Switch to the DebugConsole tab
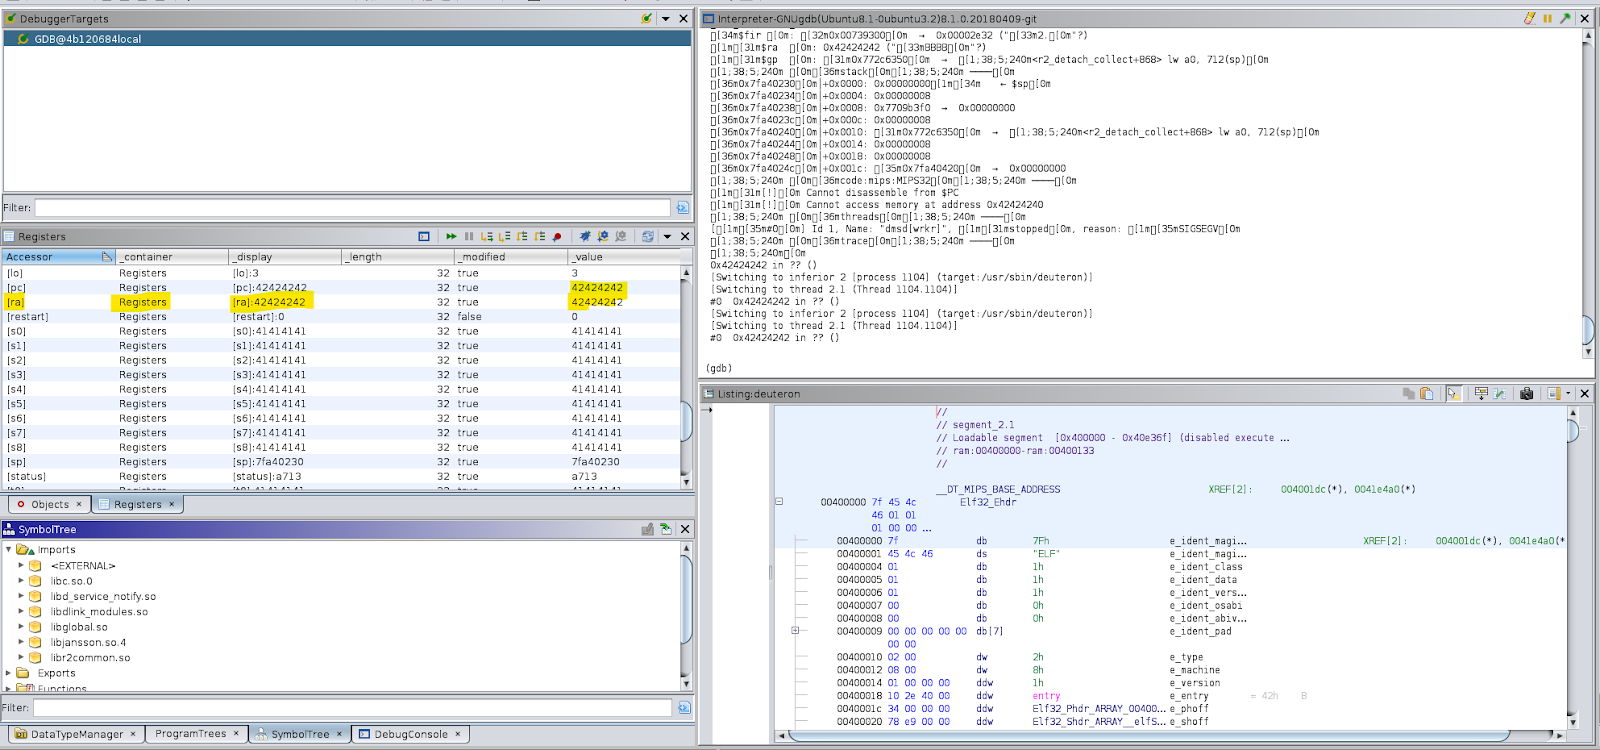Screen dimensions: 1600x750 (x=410, y=734)
